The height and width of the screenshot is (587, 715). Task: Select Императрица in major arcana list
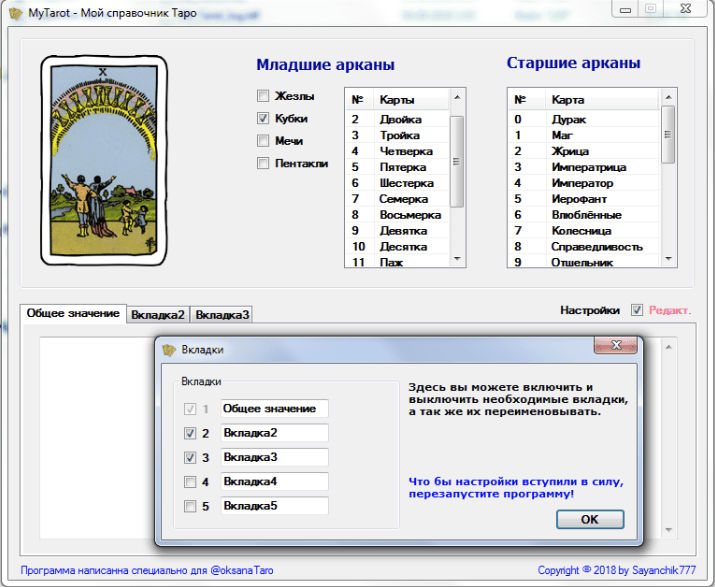pos(584,167)
